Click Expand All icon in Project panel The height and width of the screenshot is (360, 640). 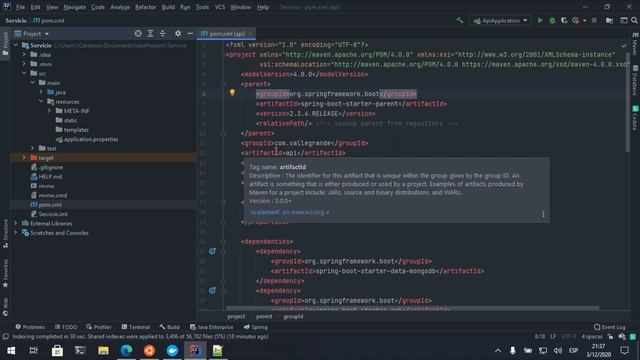tap(150, 33)
